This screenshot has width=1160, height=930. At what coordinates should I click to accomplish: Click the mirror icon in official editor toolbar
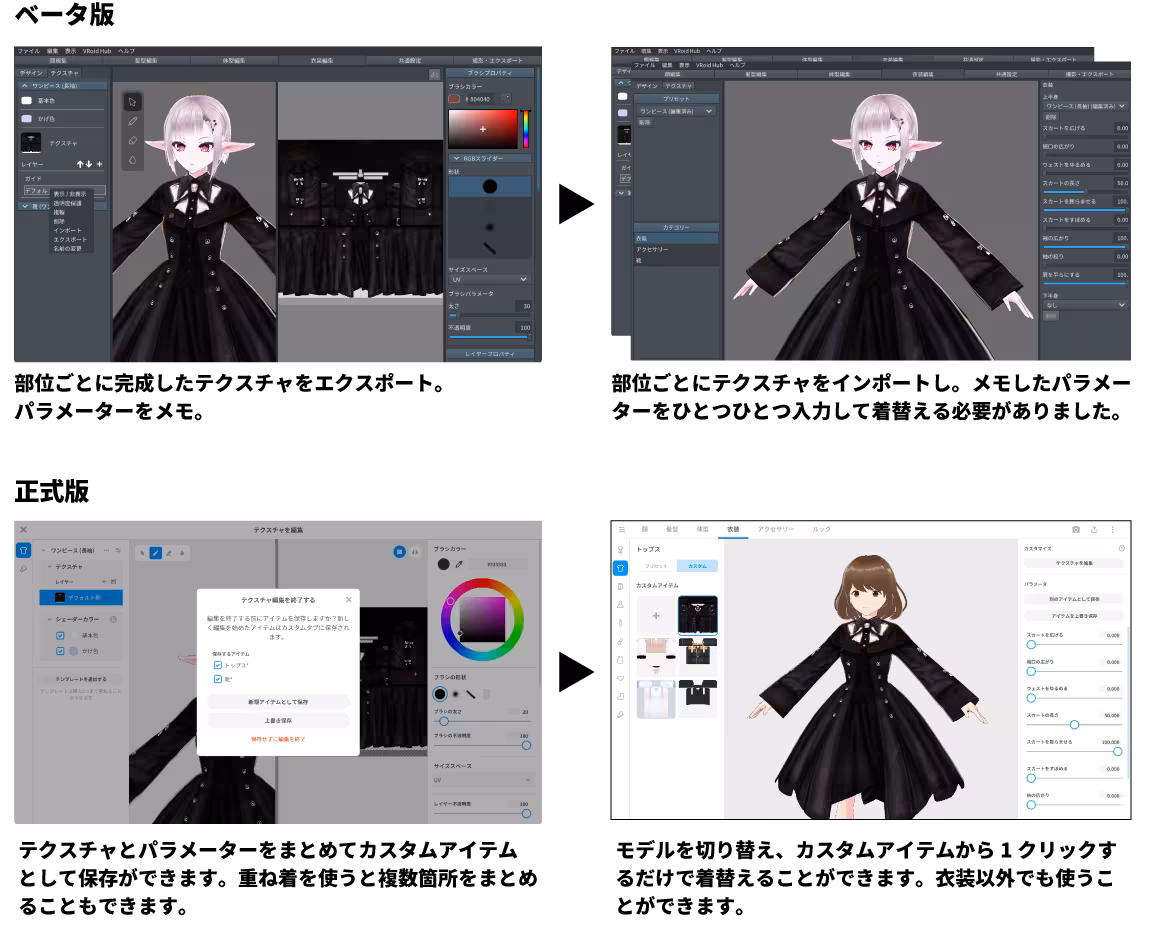(x=415, y=552)
